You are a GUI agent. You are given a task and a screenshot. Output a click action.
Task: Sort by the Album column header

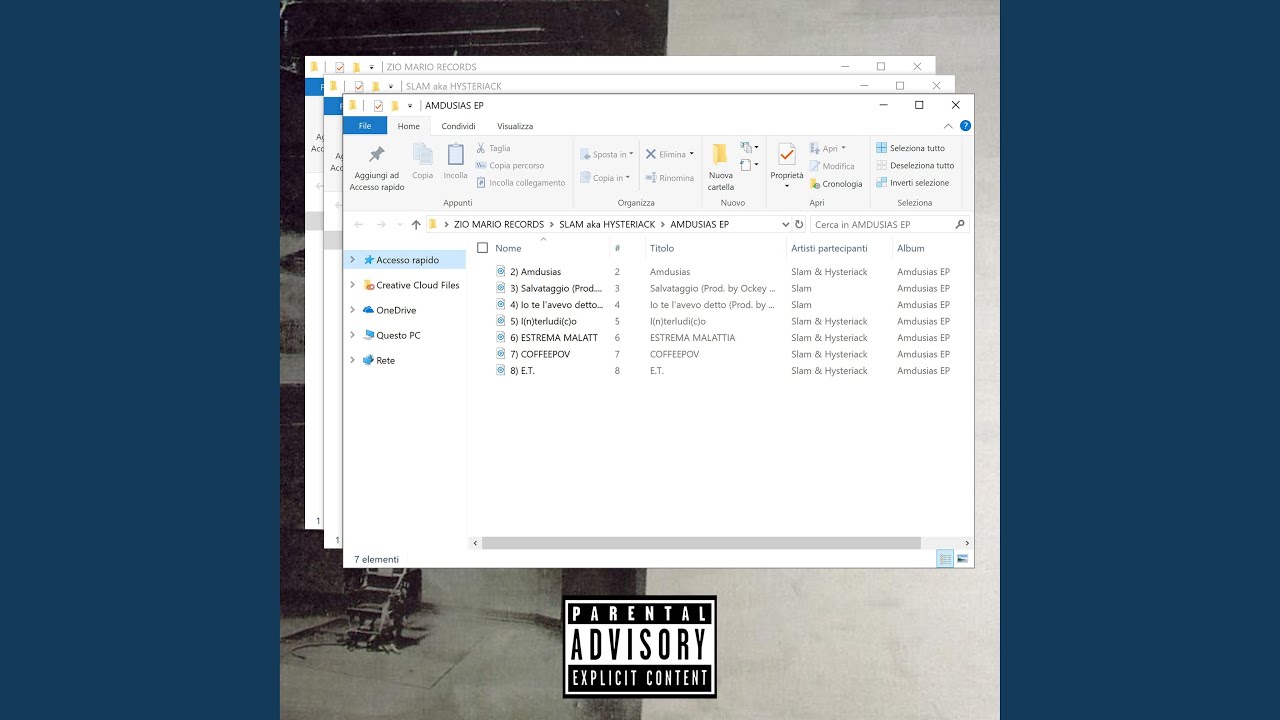[911, 248]
